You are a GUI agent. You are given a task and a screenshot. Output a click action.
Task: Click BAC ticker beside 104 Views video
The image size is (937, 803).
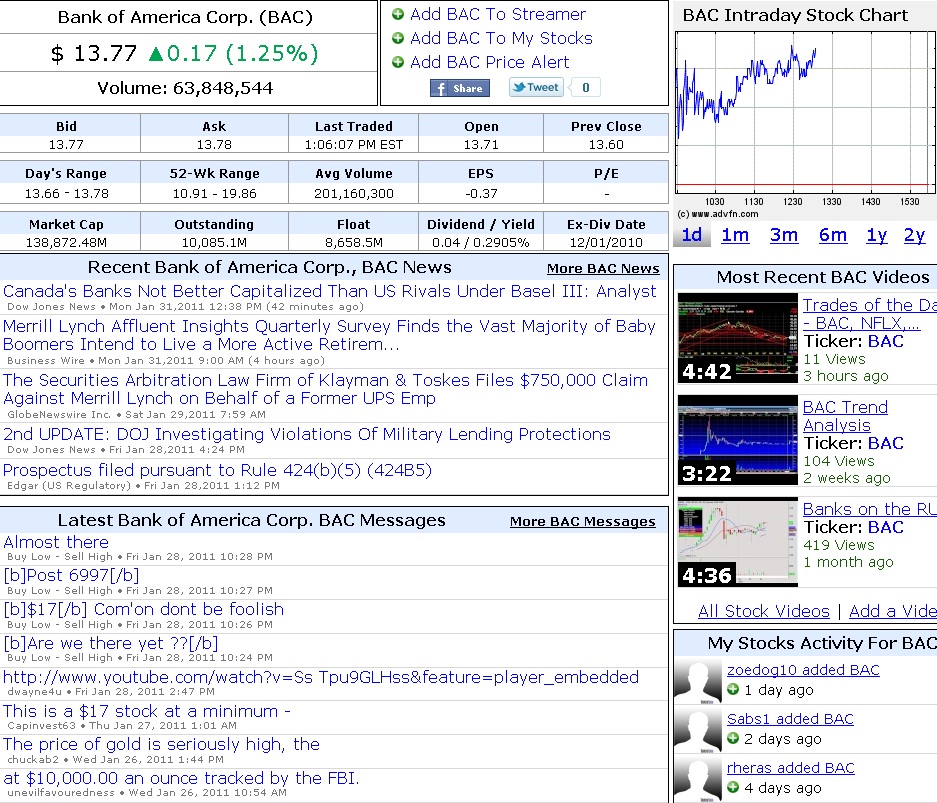pos(886,443)
